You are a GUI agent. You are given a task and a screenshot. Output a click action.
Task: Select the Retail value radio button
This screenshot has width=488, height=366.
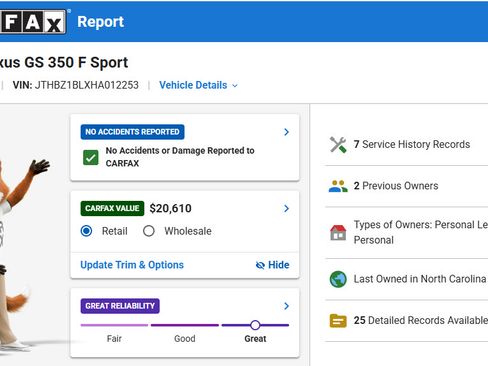point(86,231)
